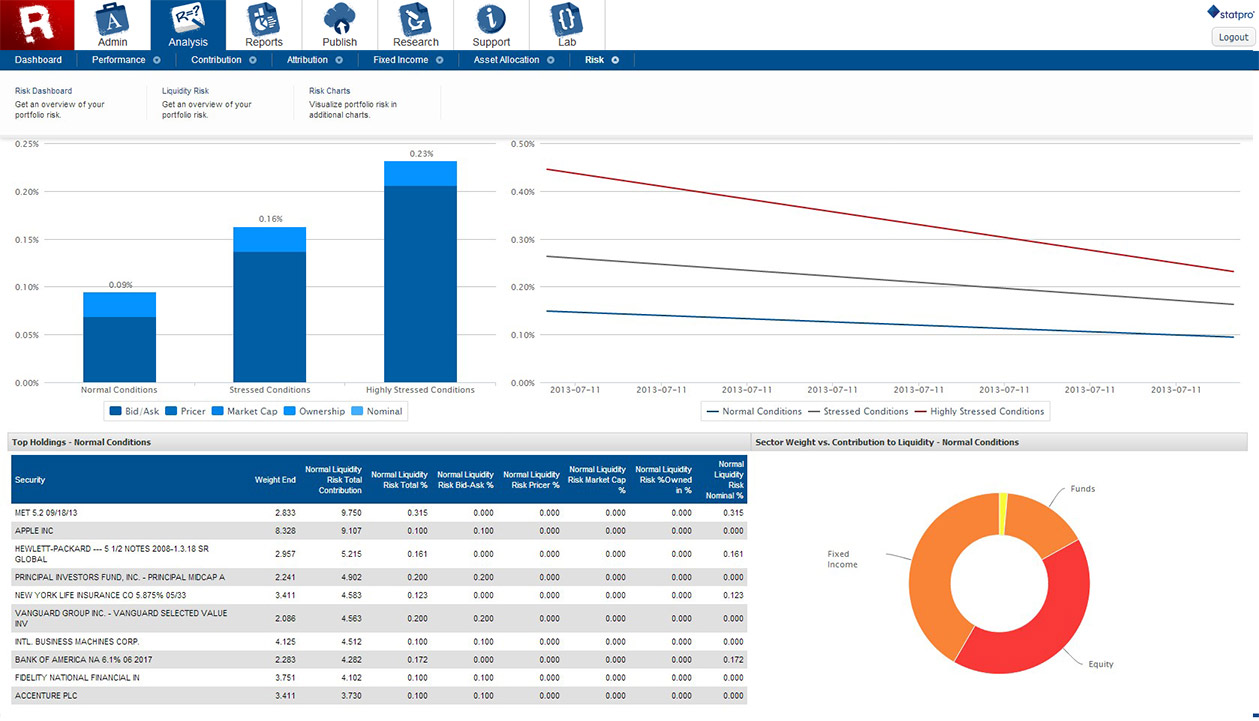Screen dimensions: 1259x721
Task: Sort table by Weight End column header
Action: [275, 480]
